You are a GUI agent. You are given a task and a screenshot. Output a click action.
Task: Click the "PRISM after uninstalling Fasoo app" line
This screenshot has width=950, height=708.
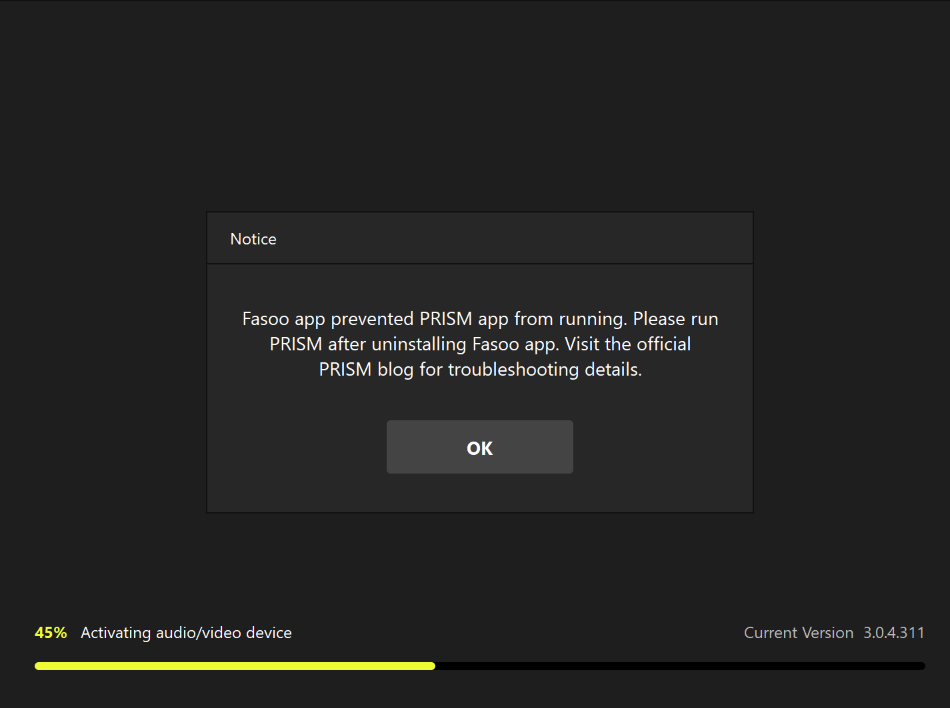(x=420, y=344)
